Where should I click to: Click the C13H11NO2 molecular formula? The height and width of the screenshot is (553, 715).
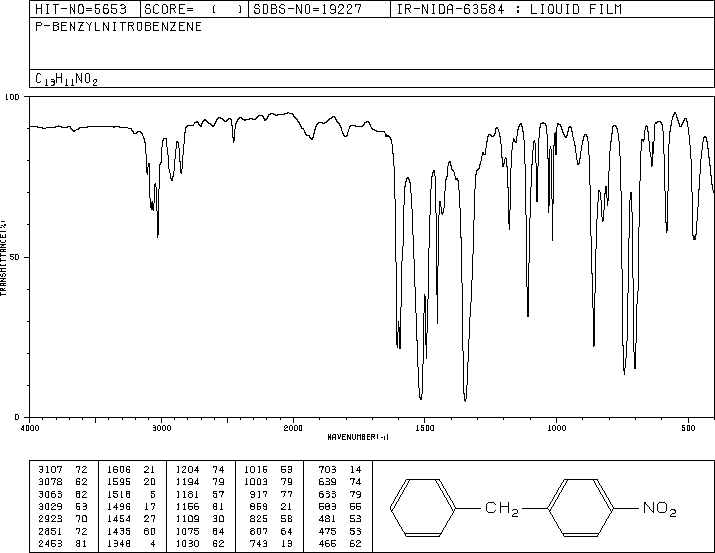(x=66, y=79)
